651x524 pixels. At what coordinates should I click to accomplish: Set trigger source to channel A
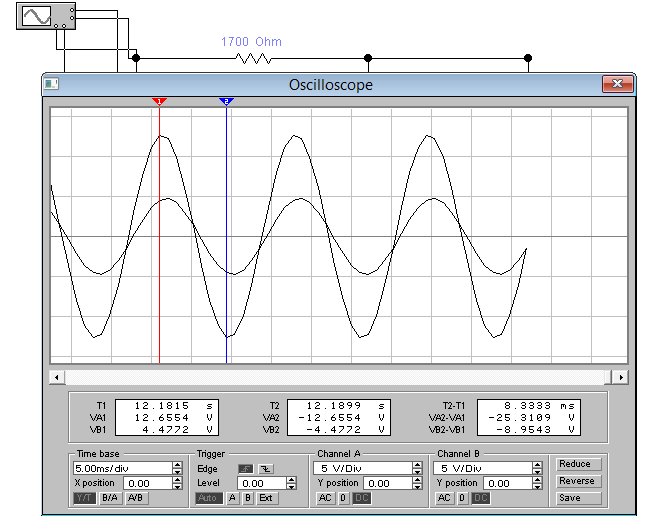click(x=233, y=498)
